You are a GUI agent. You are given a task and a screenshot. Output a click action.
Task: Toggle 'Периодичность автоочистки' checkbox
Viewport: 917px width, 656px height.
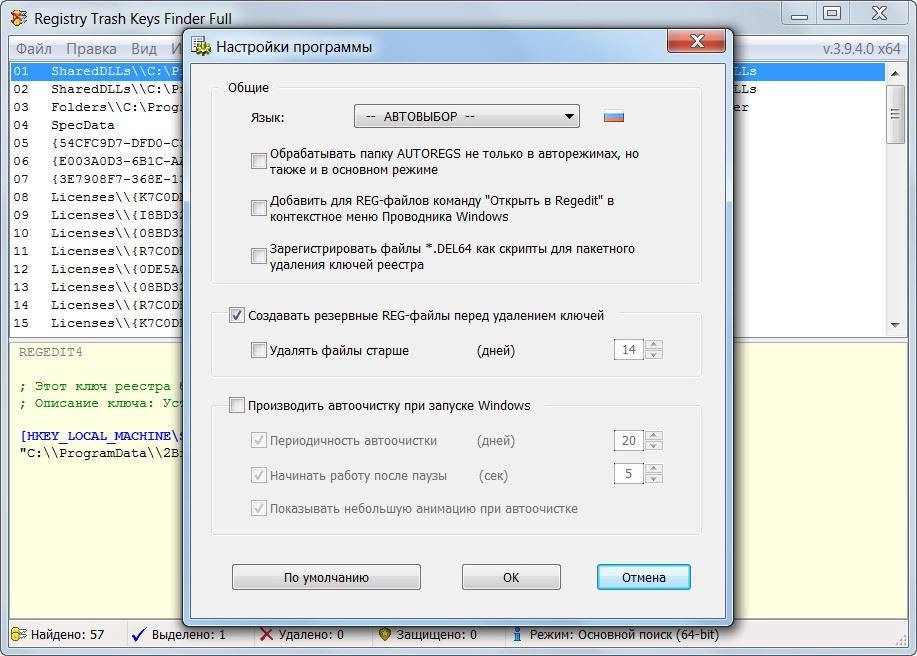[258, 440]
